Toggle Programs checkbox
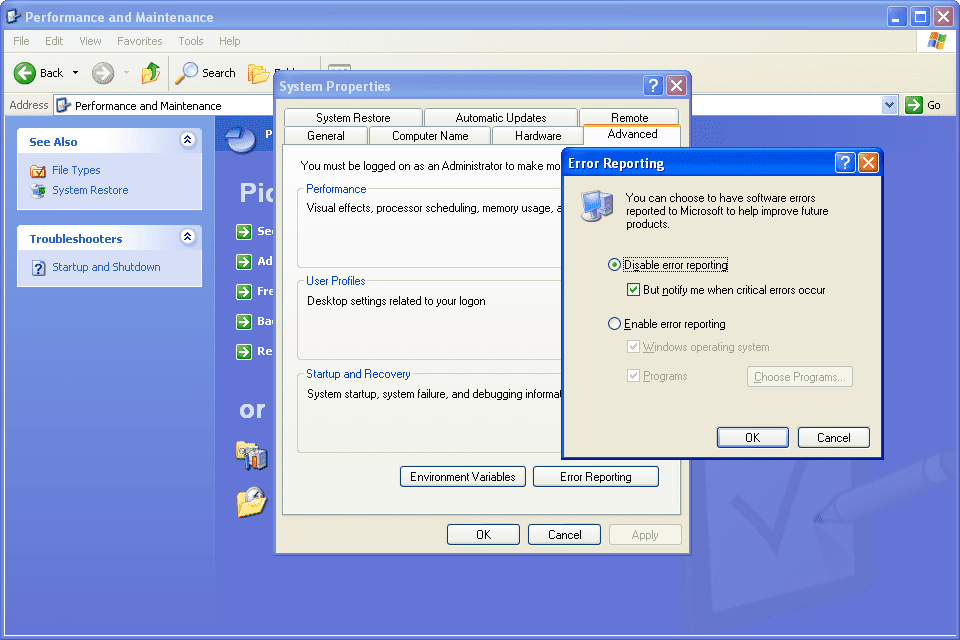This screenshot has height=640, width=960. coord(633,375)
